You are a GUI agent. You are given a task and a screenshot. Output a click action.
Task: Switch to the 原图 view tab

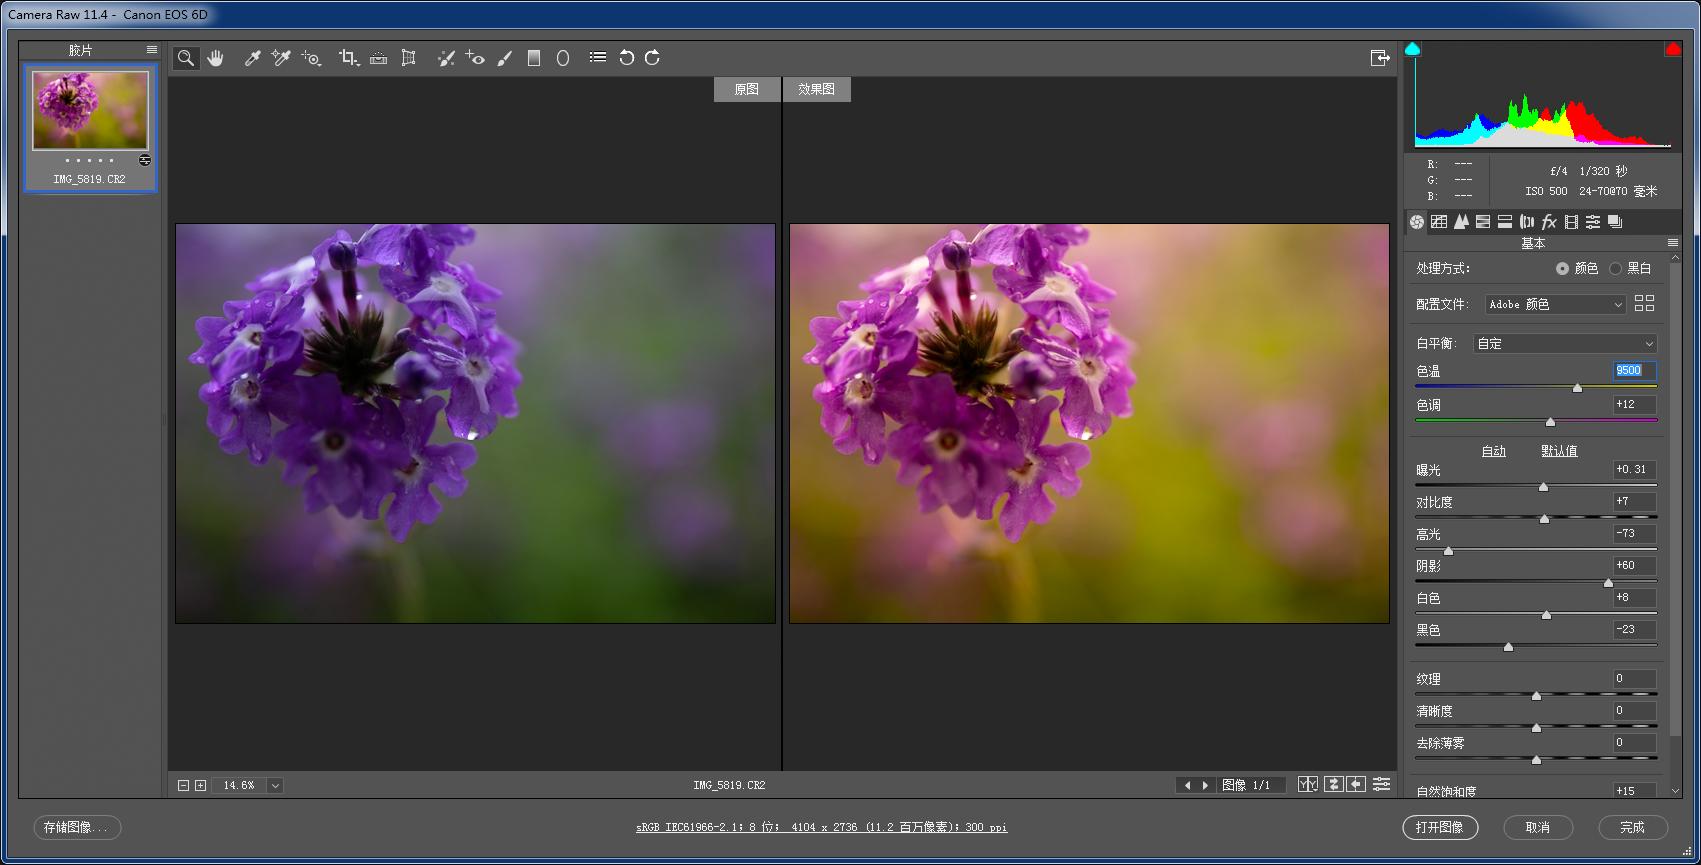[x=746, y=89]
